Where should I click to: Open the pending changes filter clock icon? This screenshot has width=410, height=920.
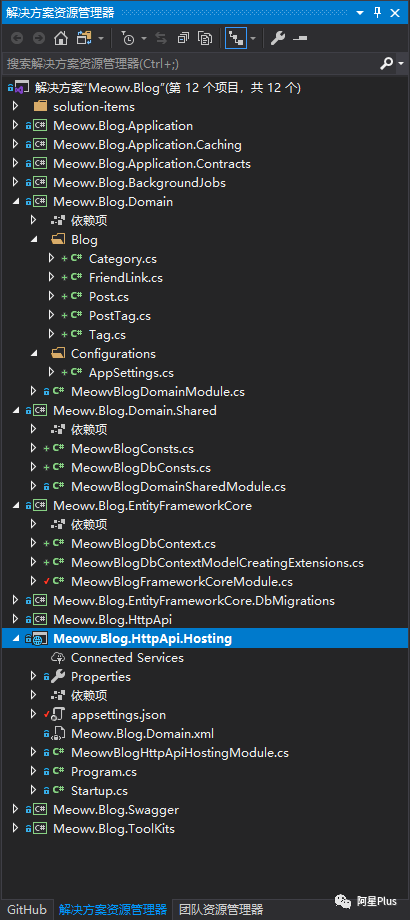tap(127, 39)
